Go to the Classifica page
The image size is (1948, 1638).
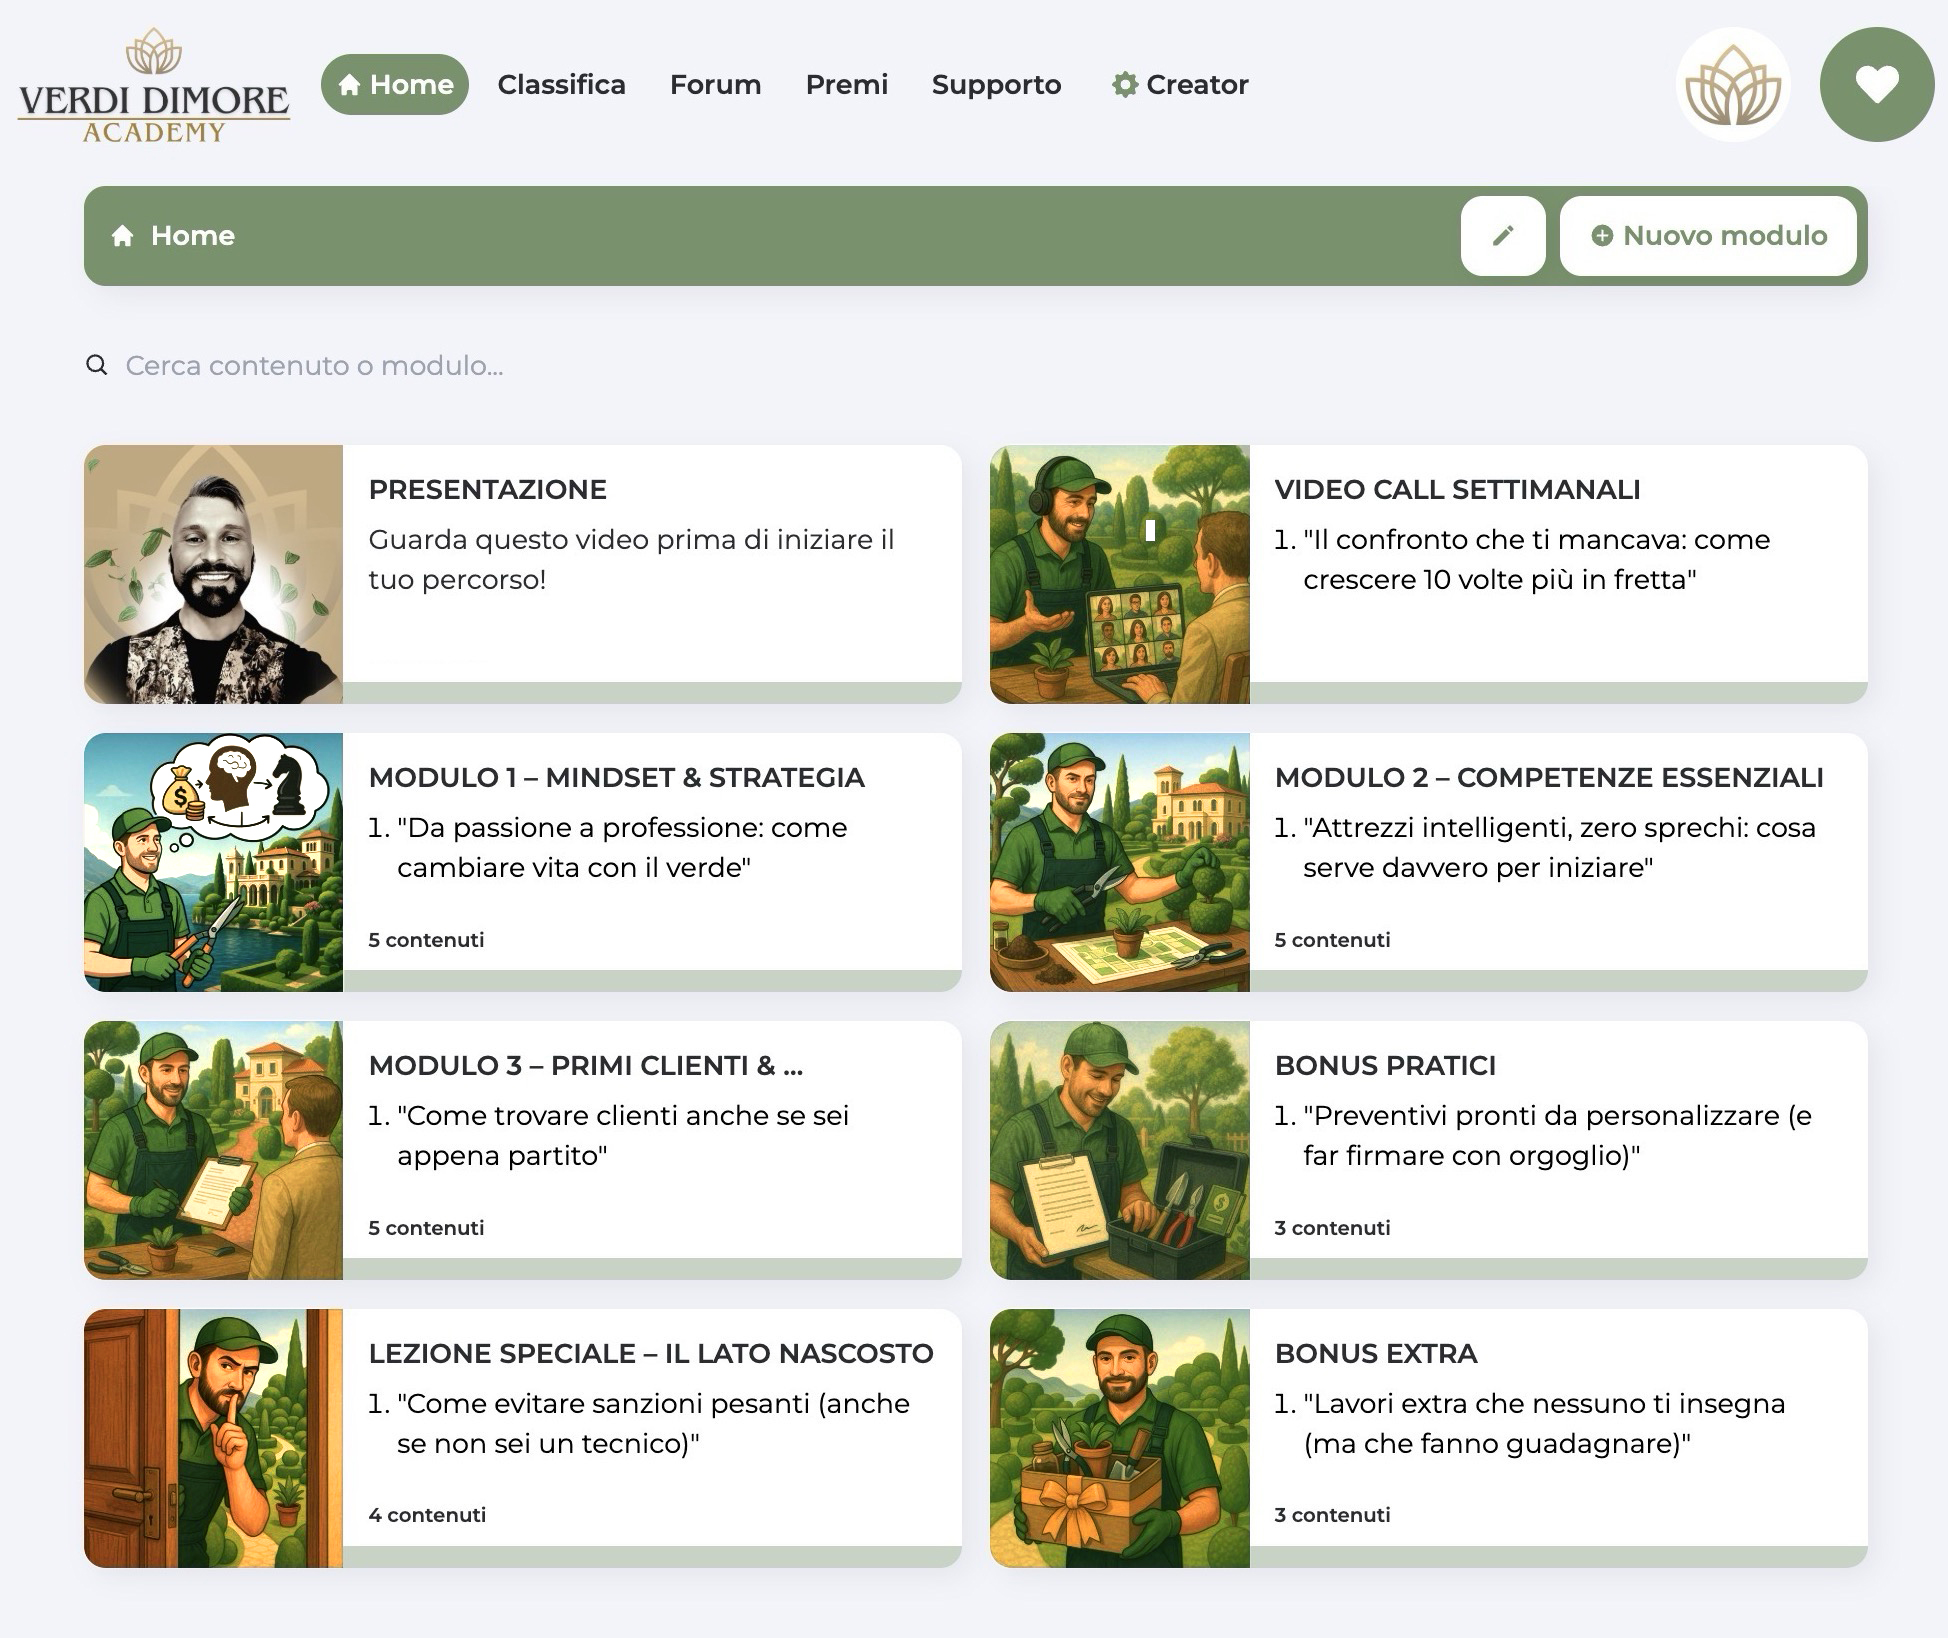point(561,84)
